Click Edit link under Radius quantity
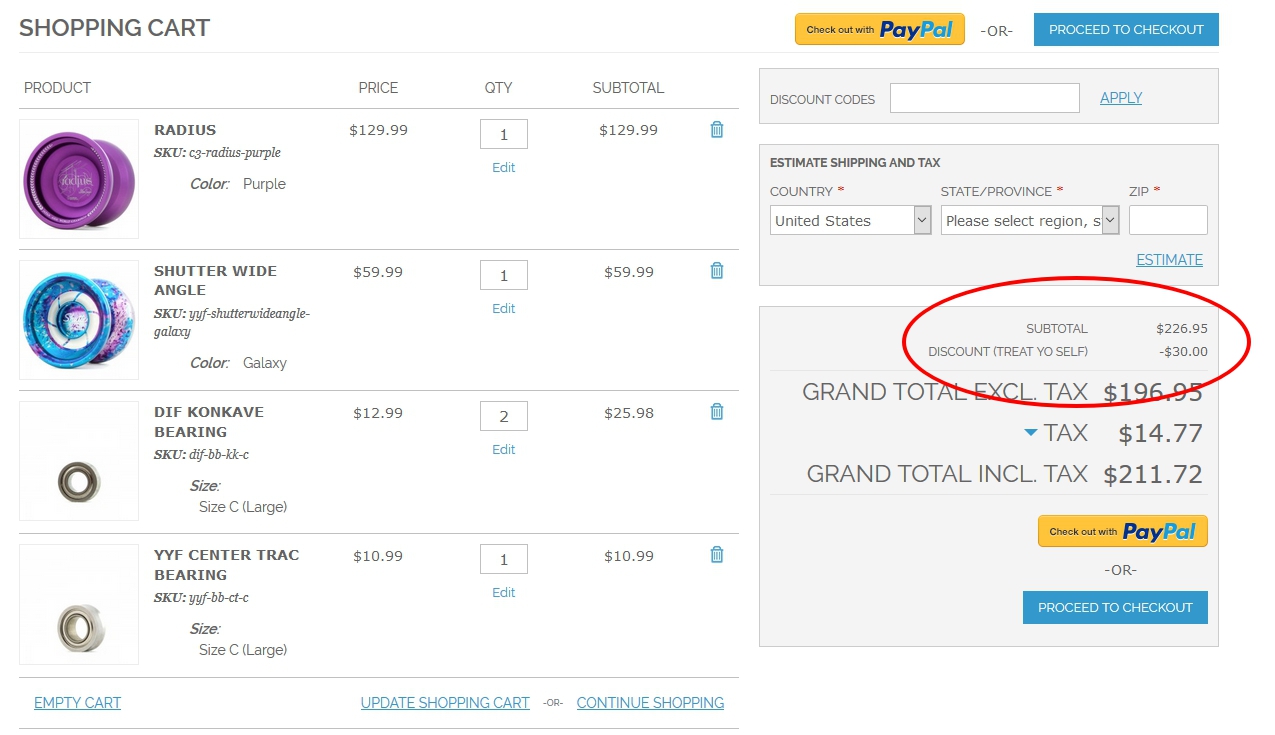Viewport: 1275px width, 735px height. (504, 168)
